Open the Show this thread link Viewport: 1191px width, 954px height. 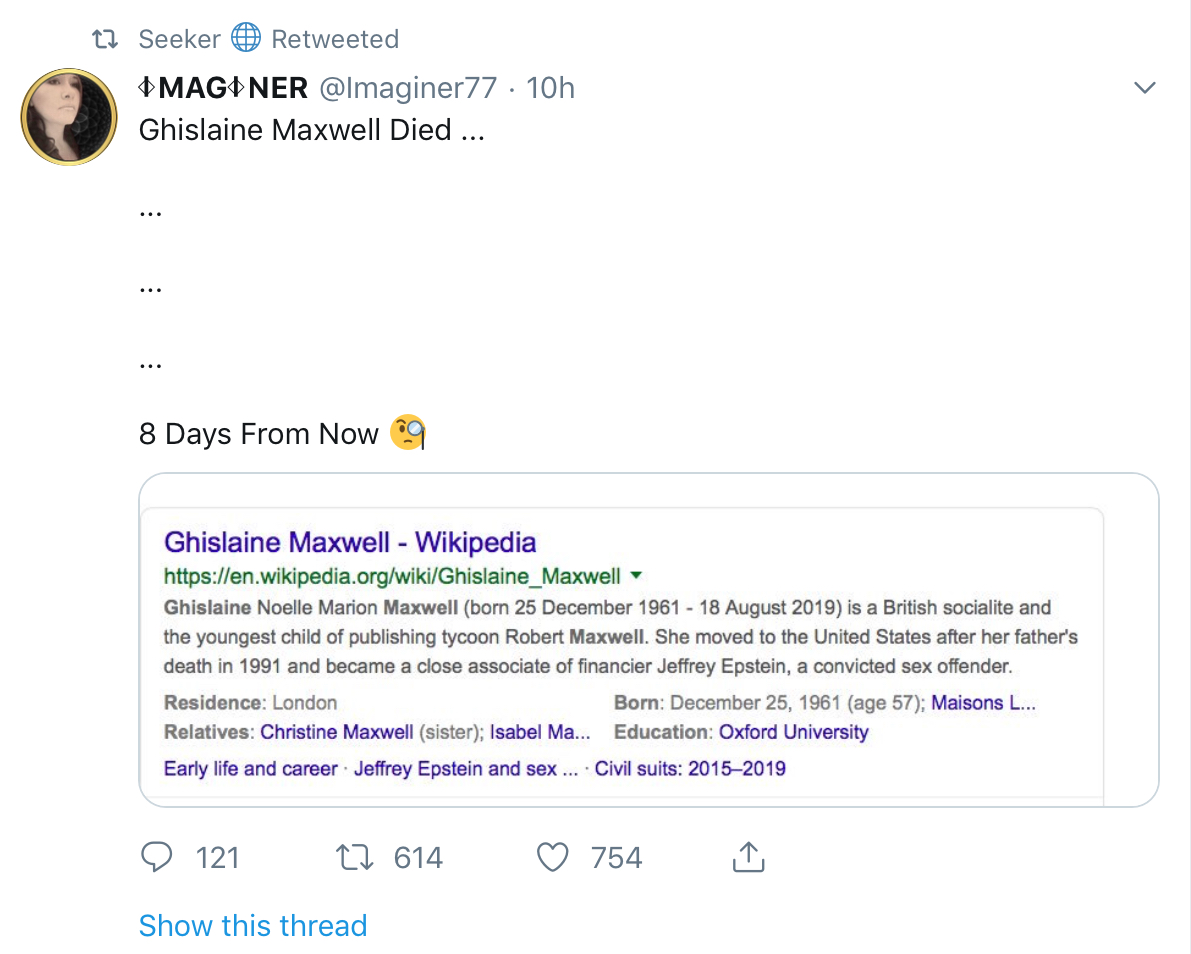pyautogui.click(x=252, y=925)
